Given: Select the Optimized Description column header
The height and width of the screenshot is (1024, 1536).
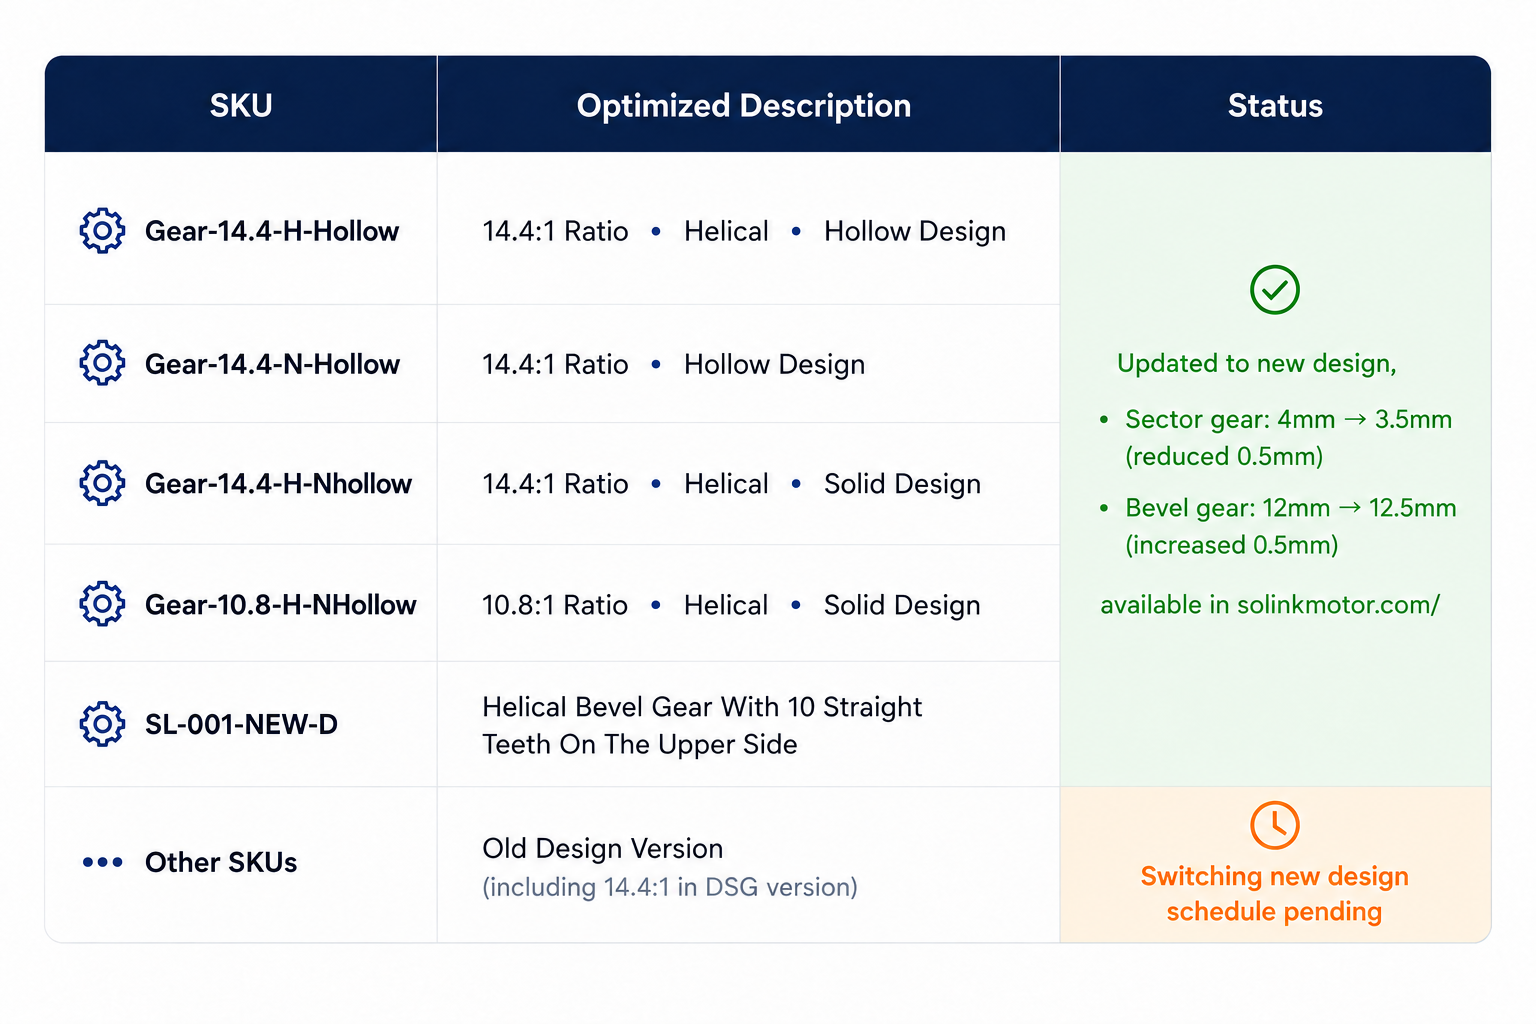Looking at the screenshot, I should tap(744, 105).
